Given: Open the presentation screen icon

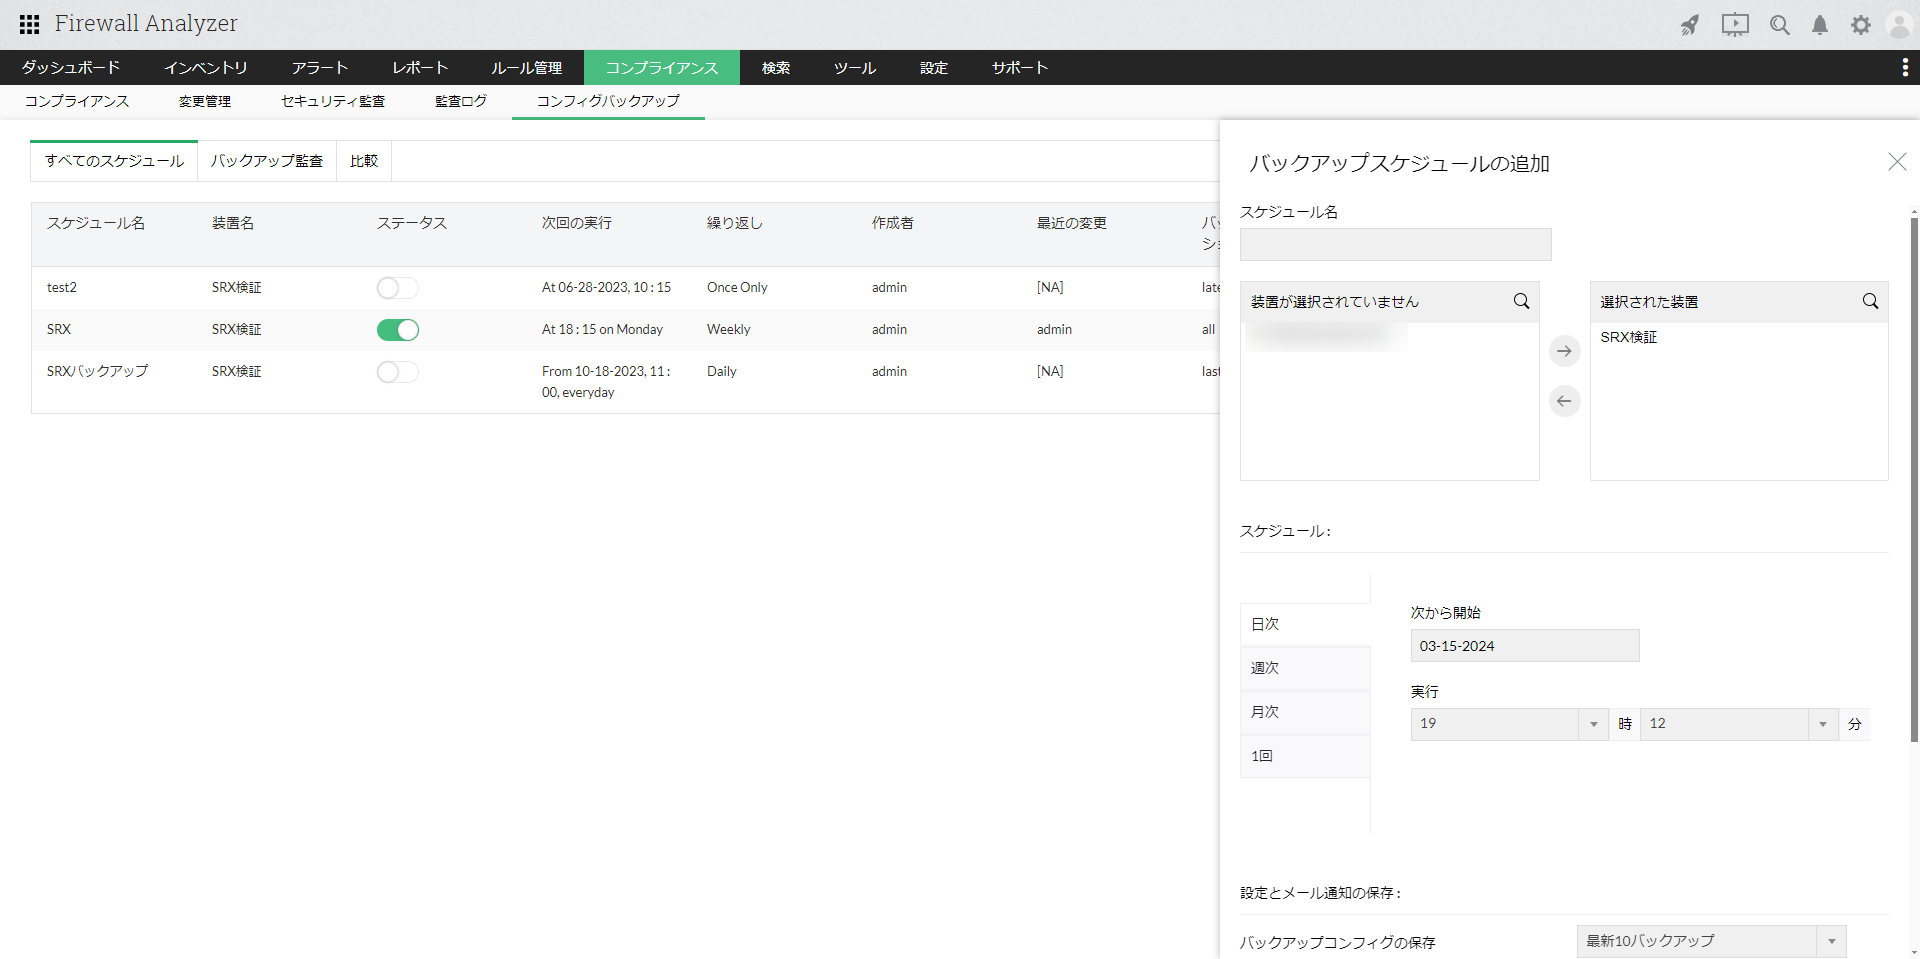Looking at the screenshot, I should tap(1735, 25).
